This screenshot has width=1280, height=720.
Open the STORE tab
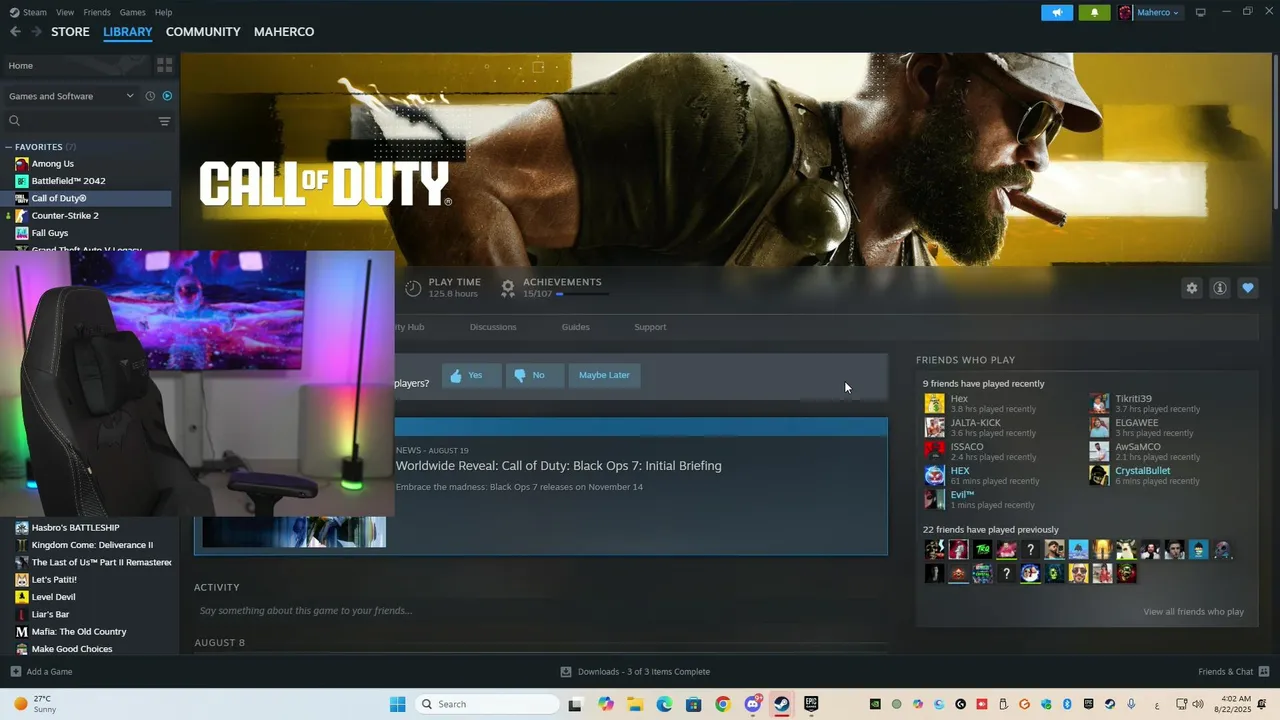(70, 32)
